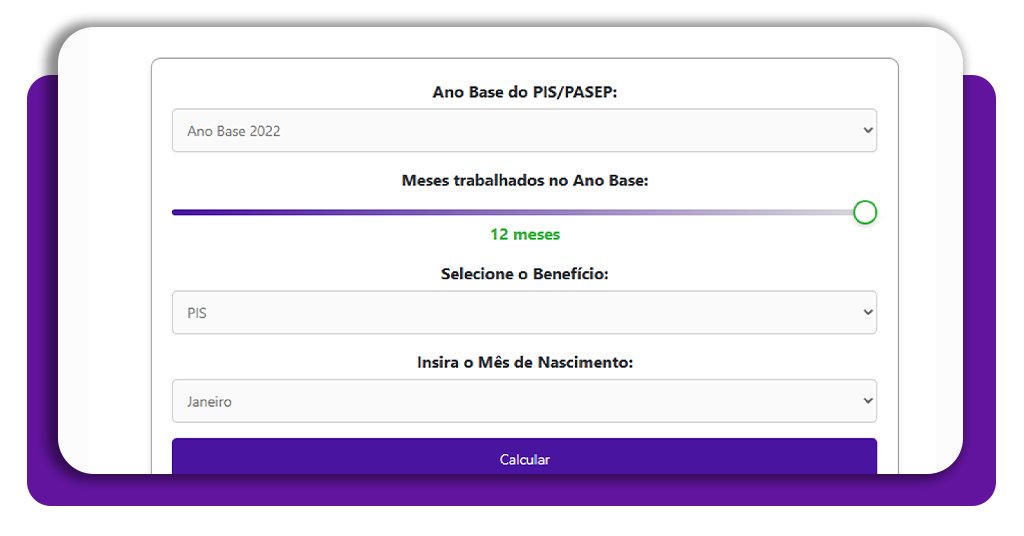Click the 'Ano Base do PIS/PASEP:' label

[524, 92]
